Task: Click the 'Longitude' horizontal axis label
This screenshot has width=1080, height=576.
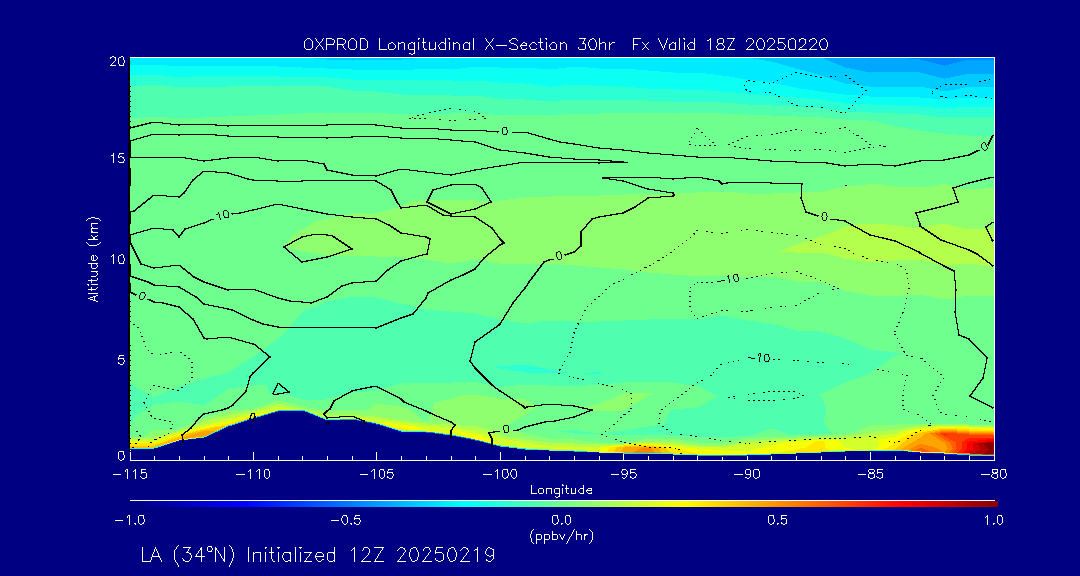Action: coord(561,491)
